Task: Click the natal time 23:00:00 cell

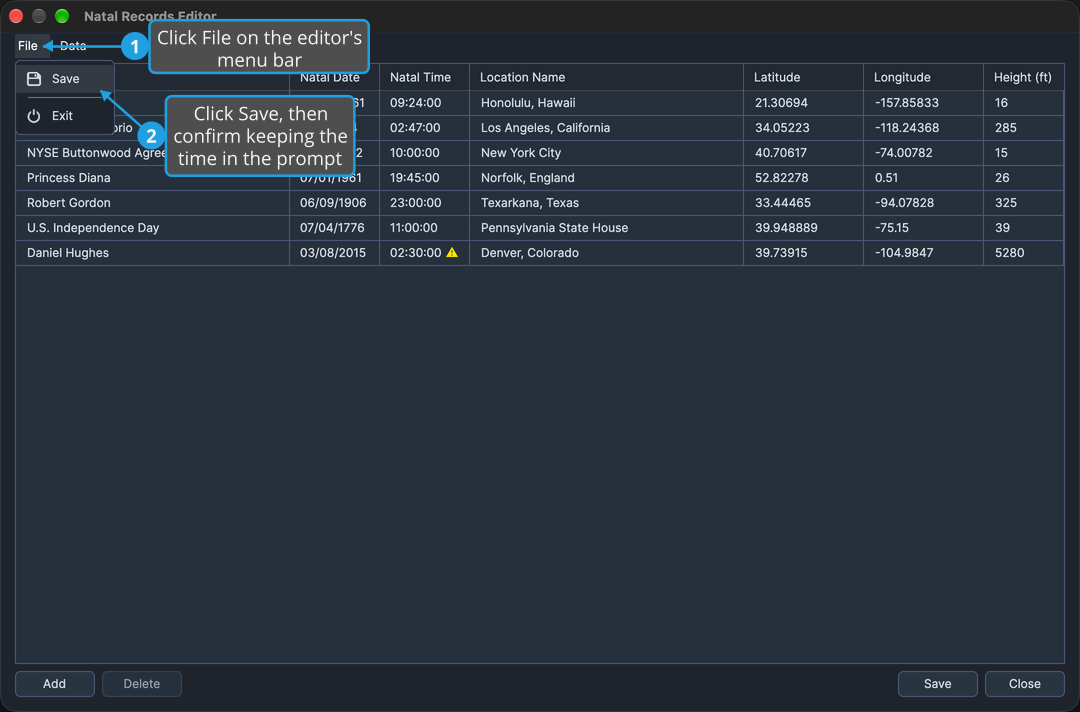Action: pyautogui.click(x=424, y=203)
